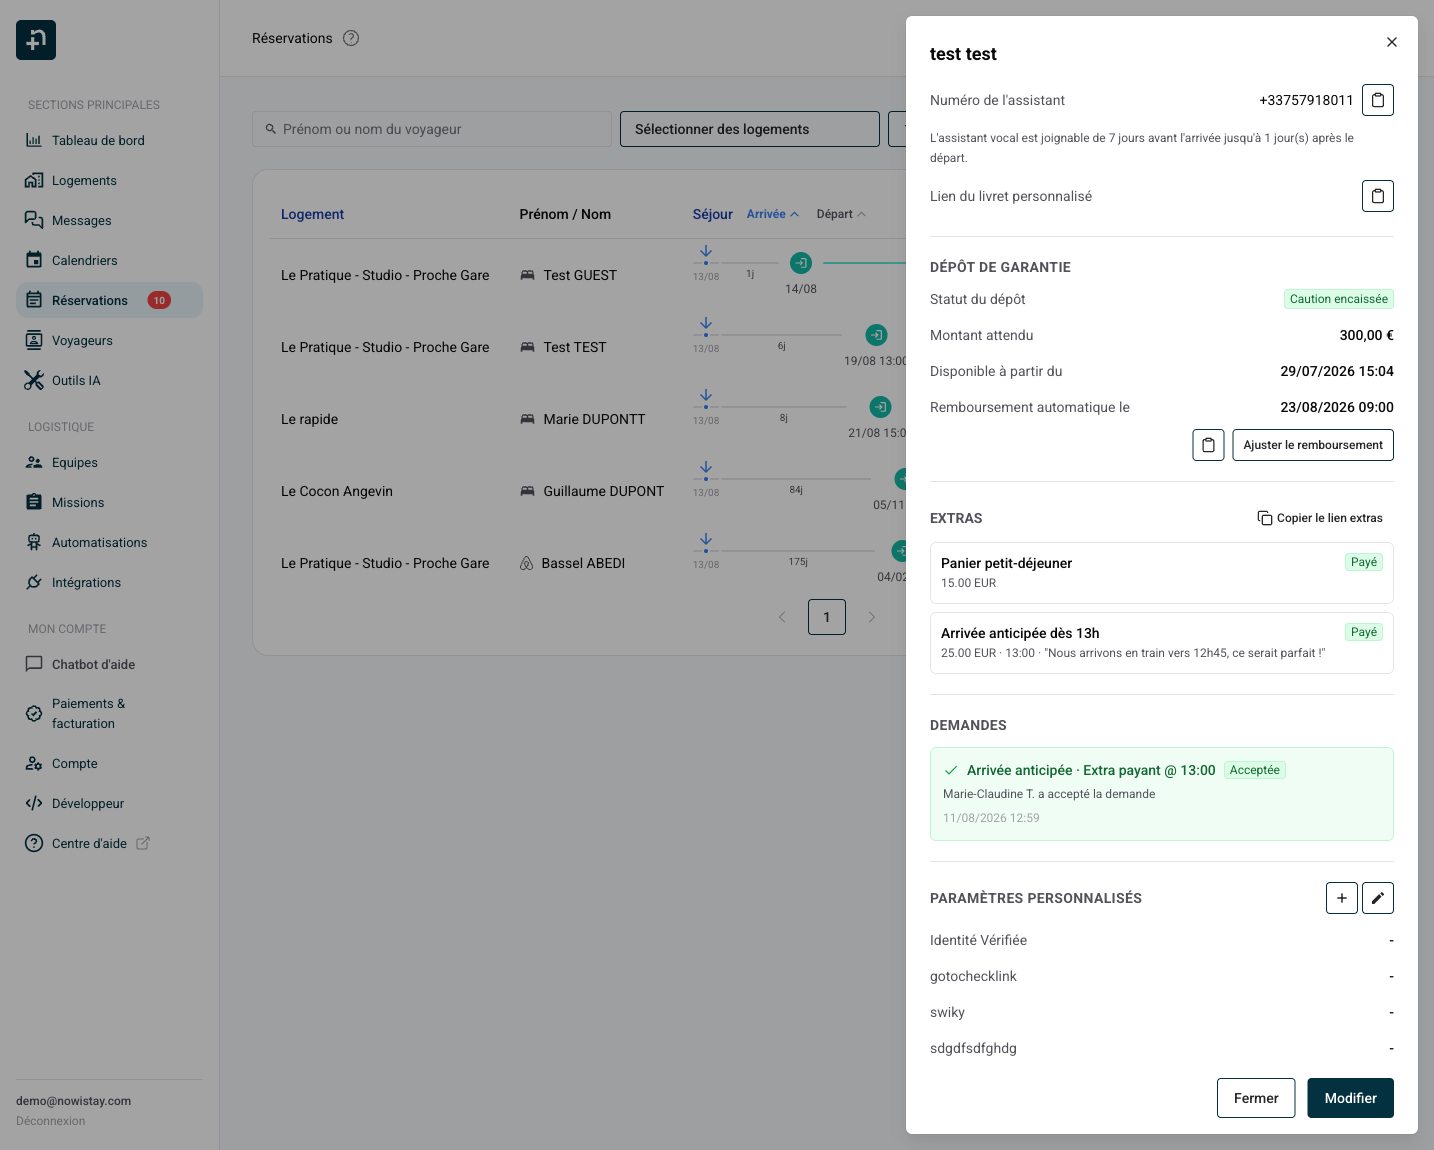Click Ajuster le remboursement button

tap(1313, 445)
